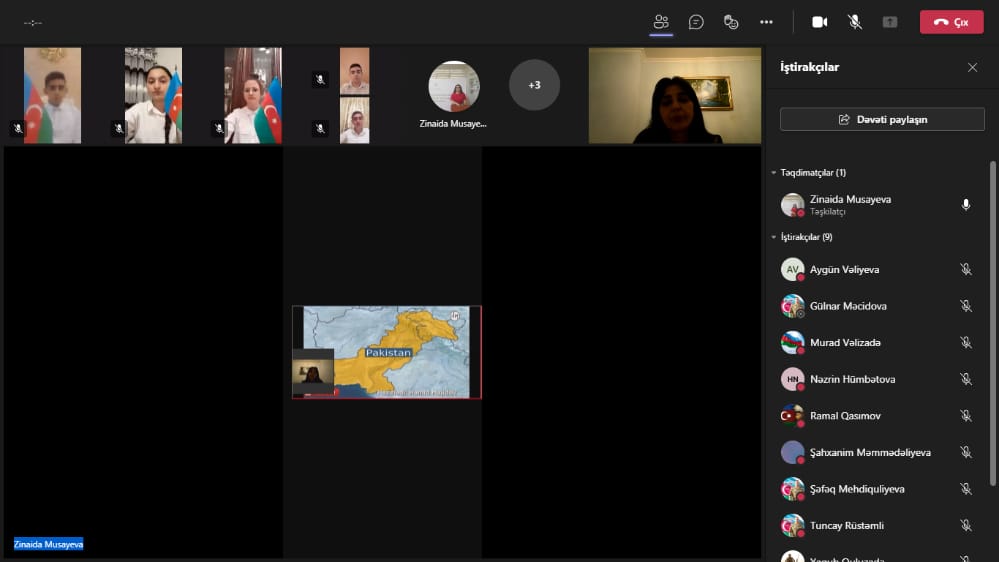Image resolution: width=999 pixels, height=562 pixels.
Task: Open the participants panel icon
Action: click(x=661, y=22)
